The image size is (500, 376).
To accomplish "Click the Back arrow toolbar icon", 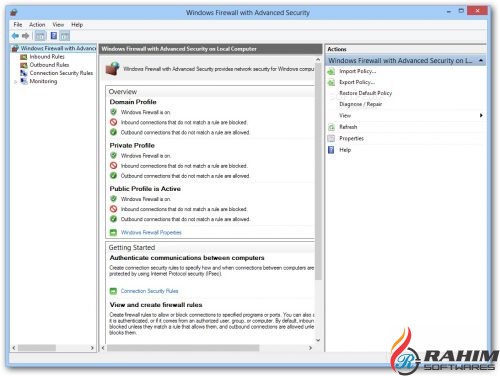I will pos(15,36).
